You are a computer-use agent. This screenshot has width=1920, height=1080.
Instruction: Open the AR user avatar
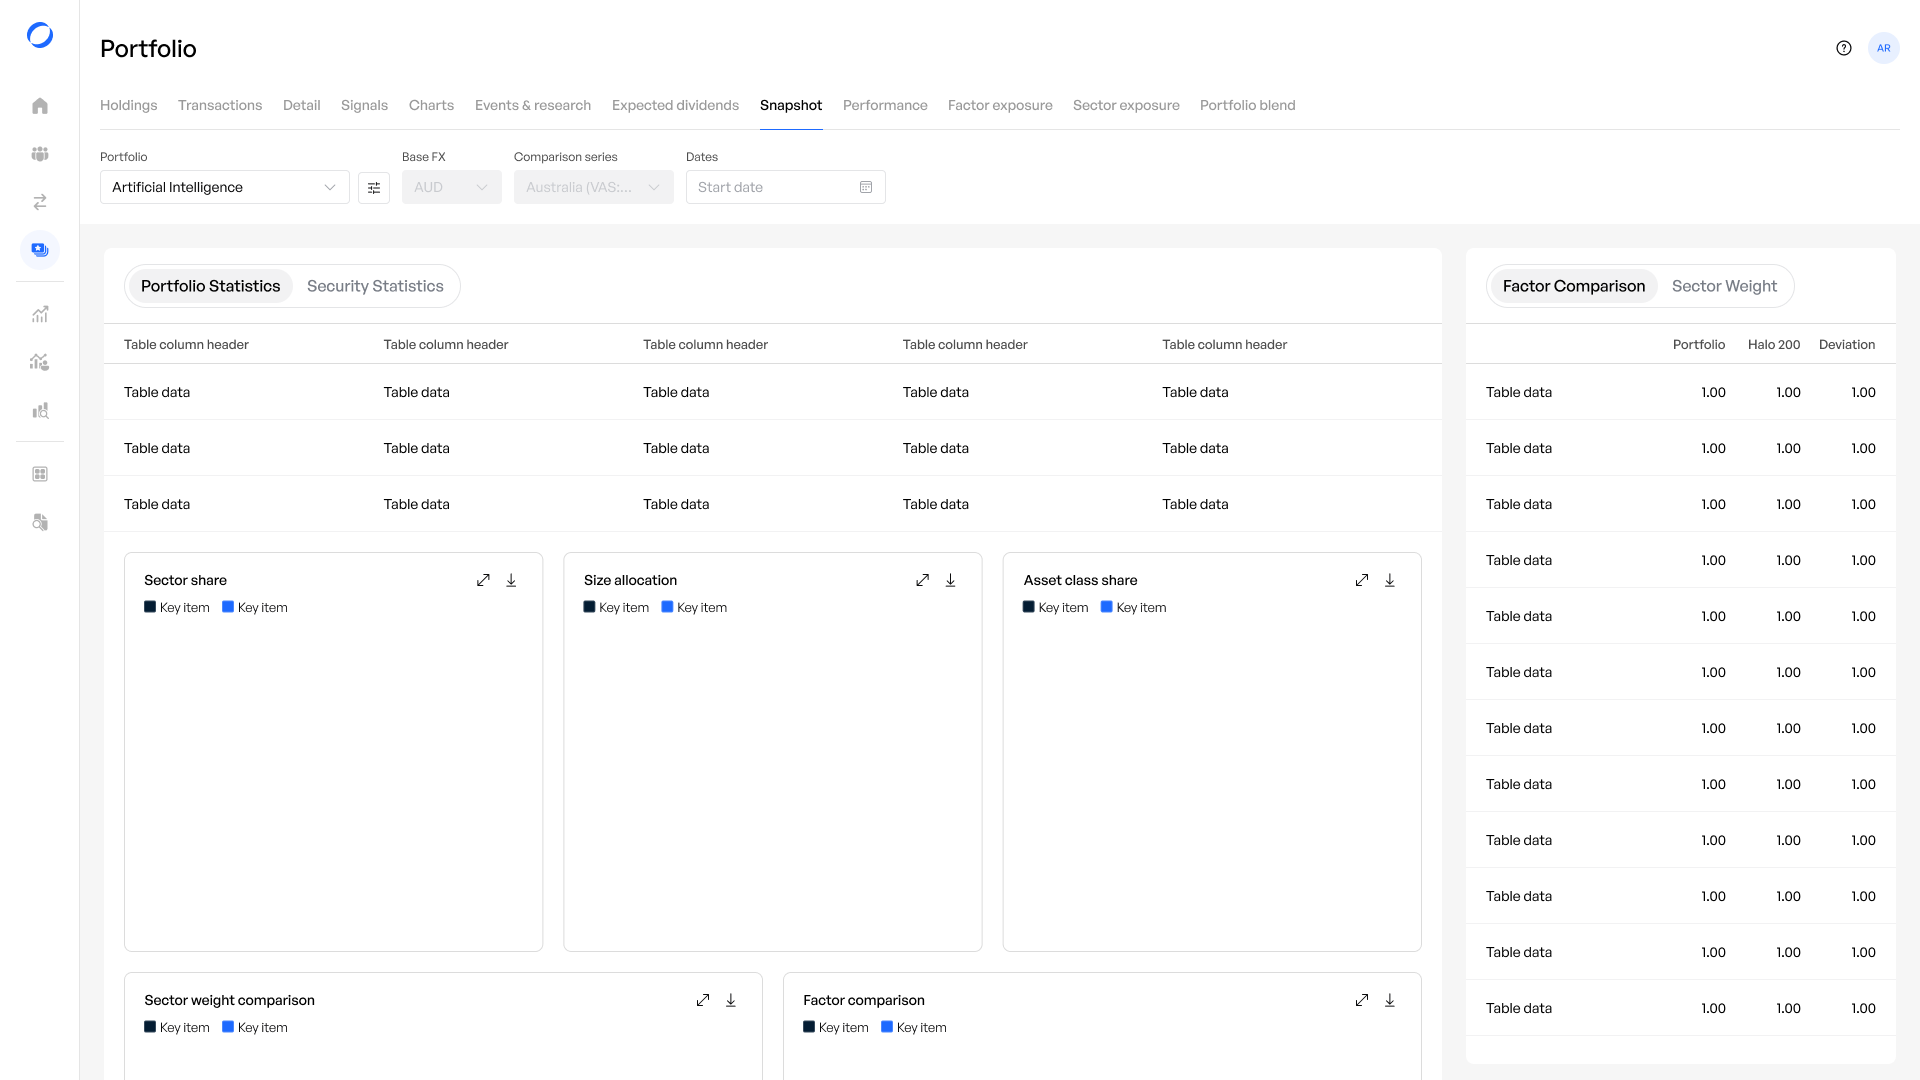pyautogui.click(x=1884, y=48)
